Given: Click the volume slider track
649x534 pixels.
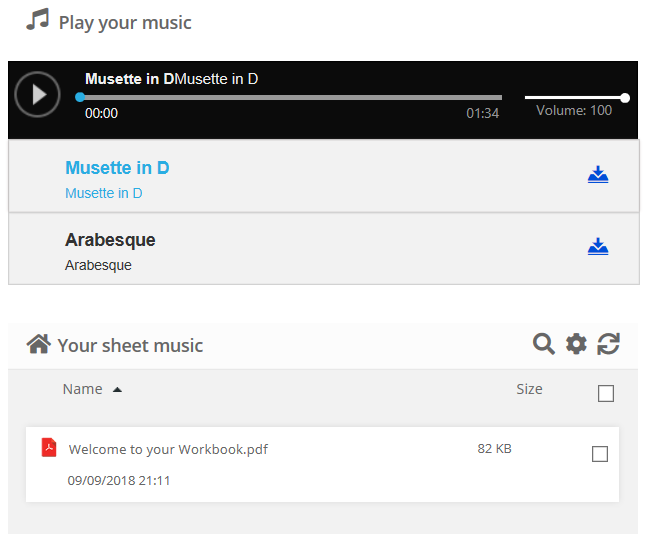Looking at the screenshot, I should pos(574,98).
